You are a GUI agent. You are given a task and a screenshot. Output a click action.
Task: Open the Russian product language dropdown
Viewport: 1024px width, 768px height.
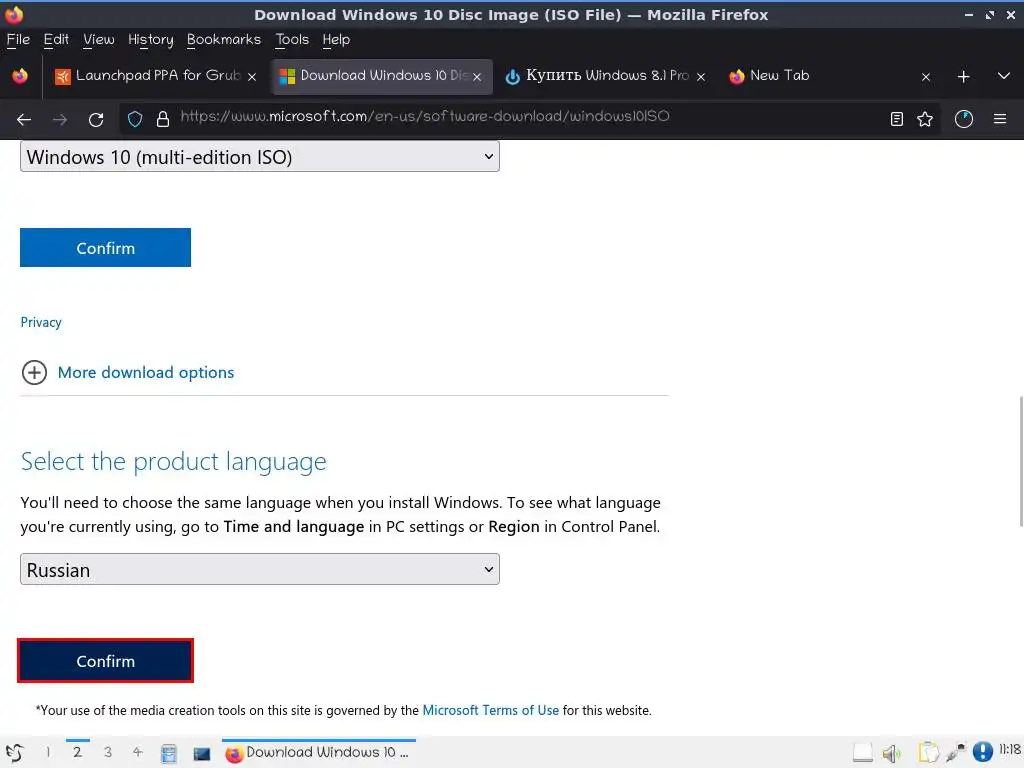(260, 569)
